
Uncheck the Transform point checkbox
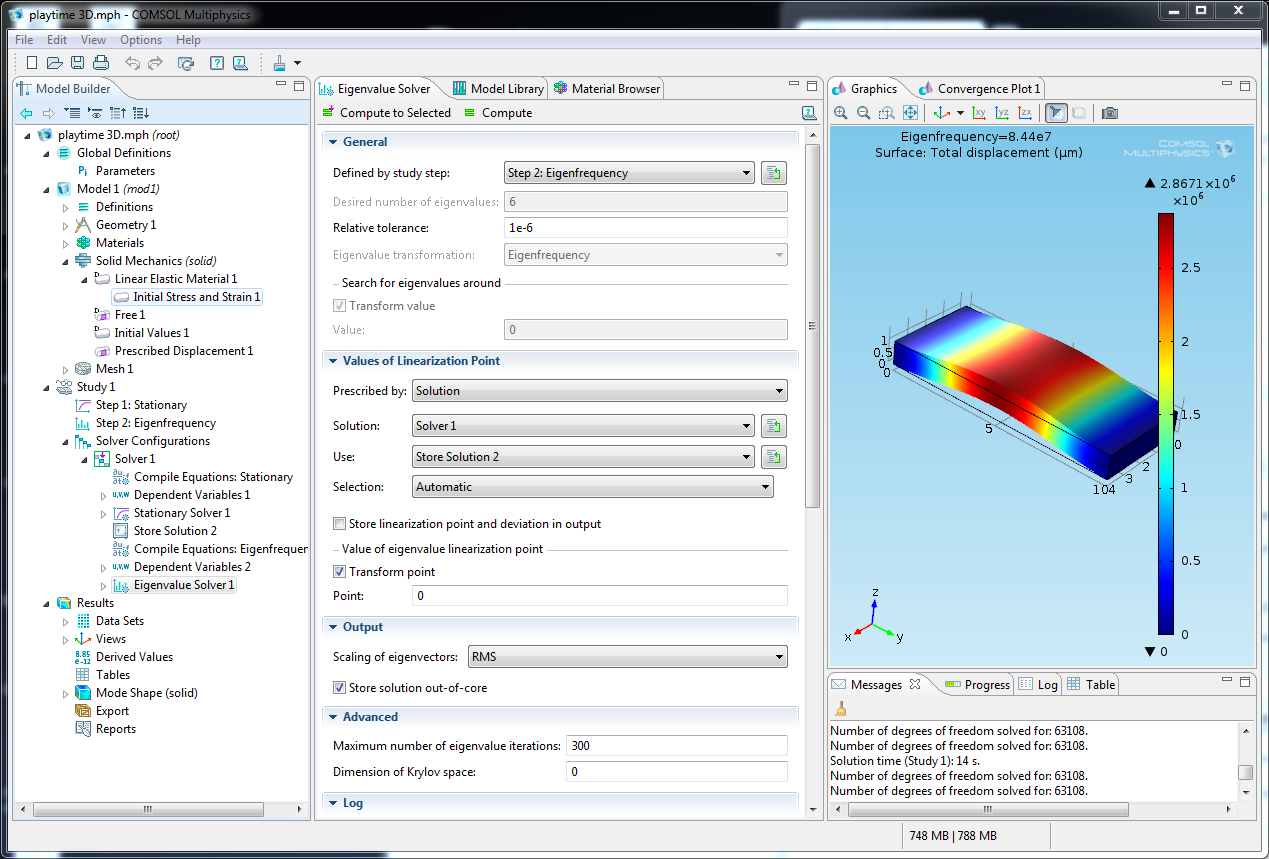click(341, 572)
